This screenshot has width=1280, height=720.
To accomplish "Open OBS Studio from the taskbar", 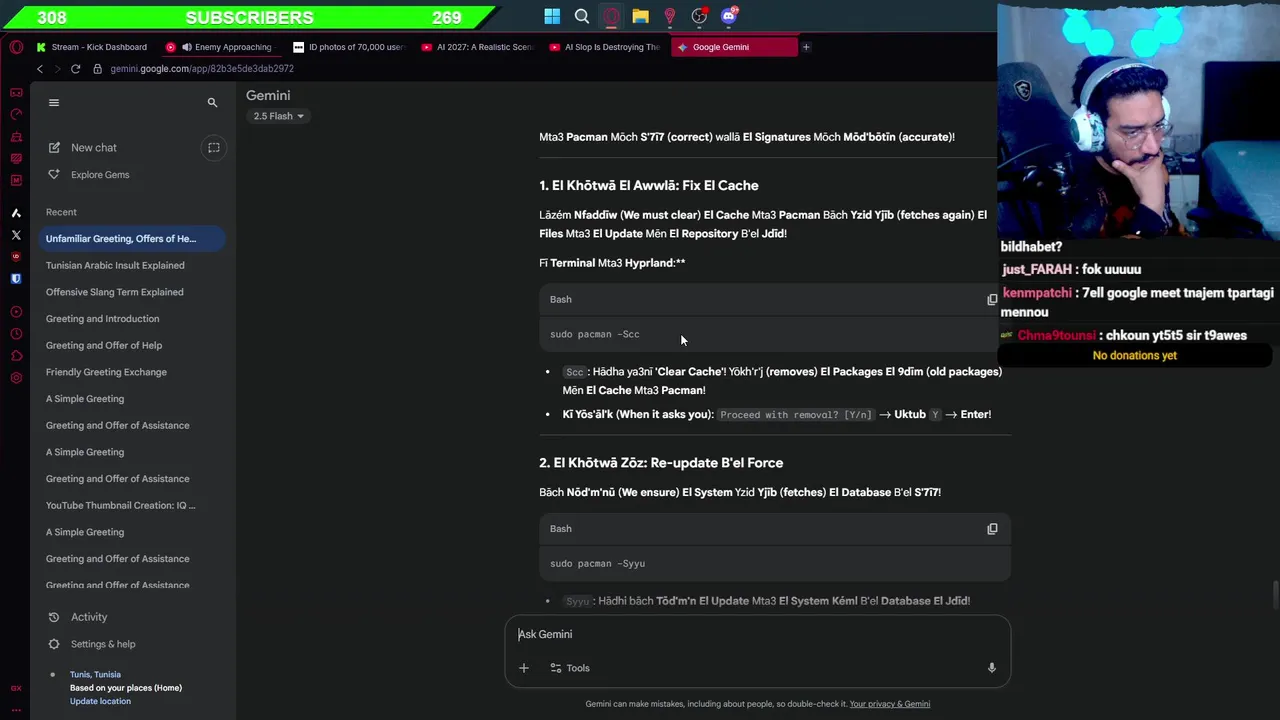I will click(x=699, y=16).
